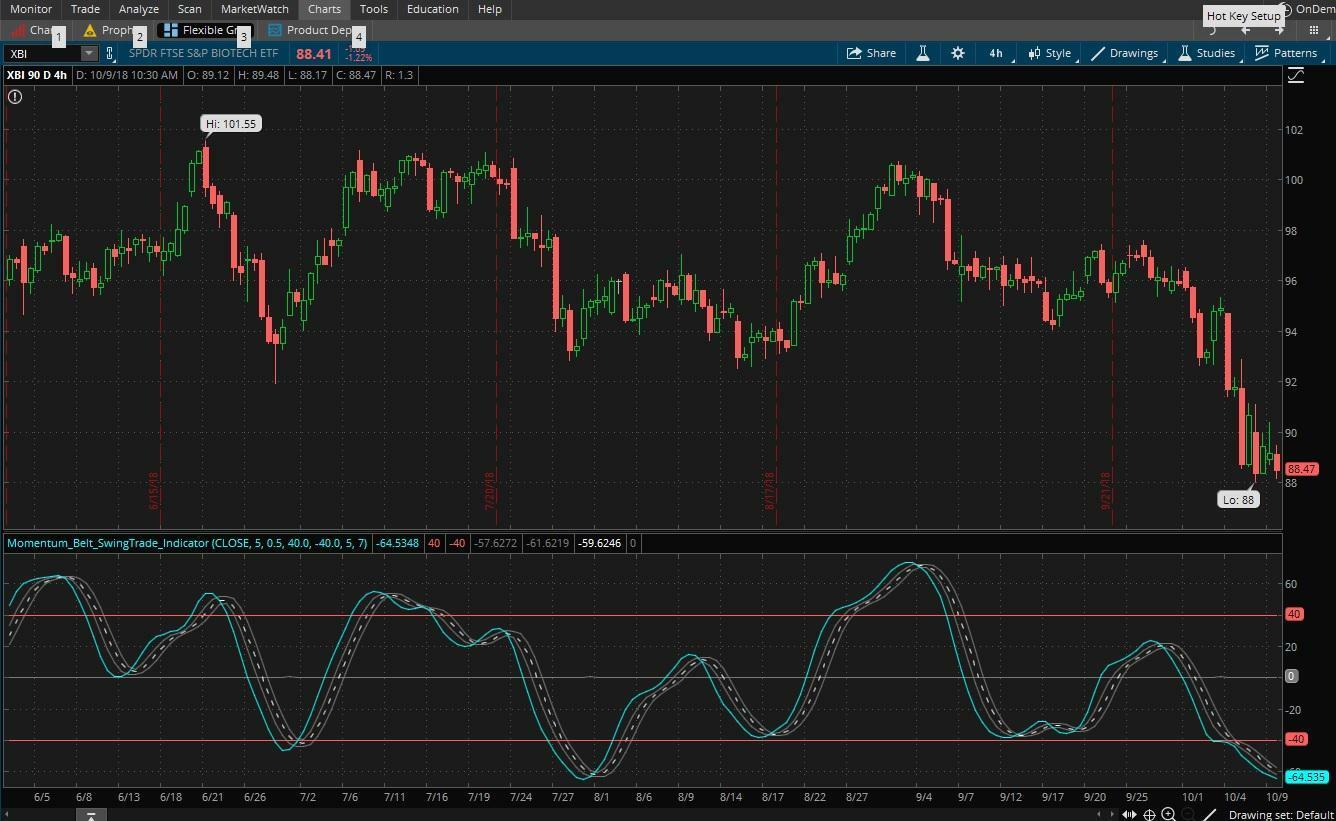Open the Analyze tab
The height and width of the screenshot is (821, 1336).
tap(139, 9)
